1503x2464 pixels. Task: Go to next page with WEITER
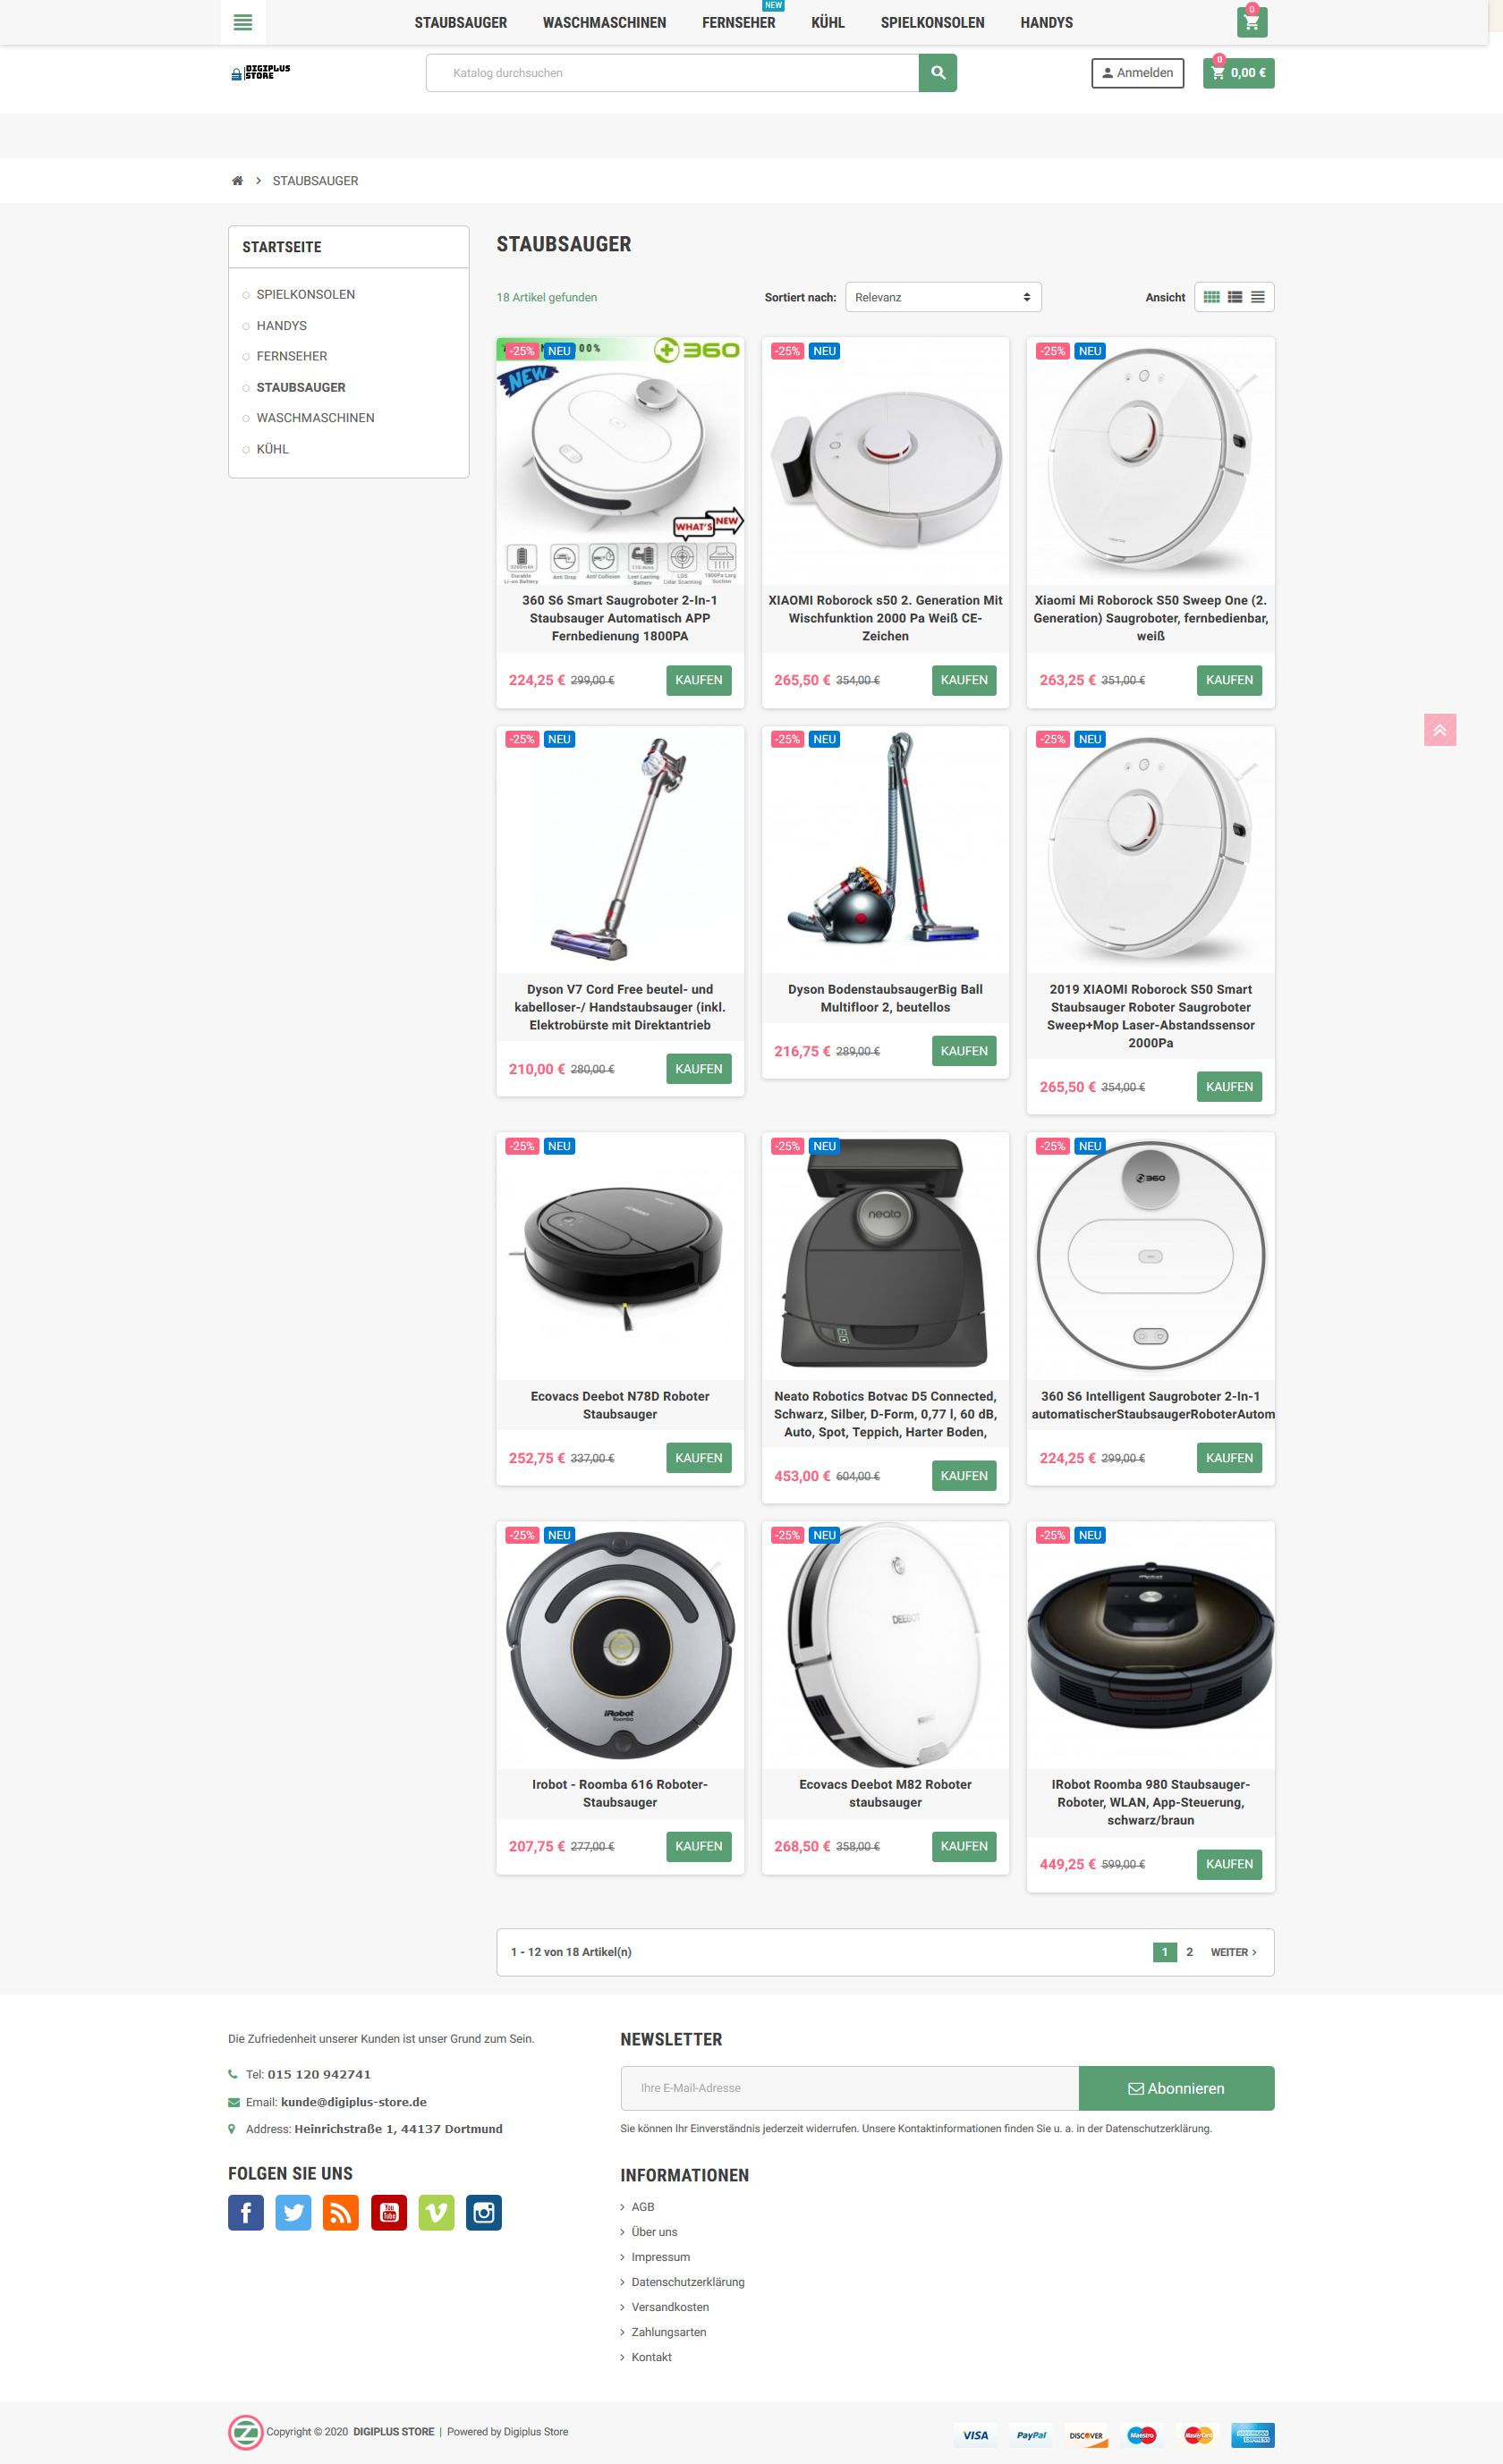tap(1233, 1952)
